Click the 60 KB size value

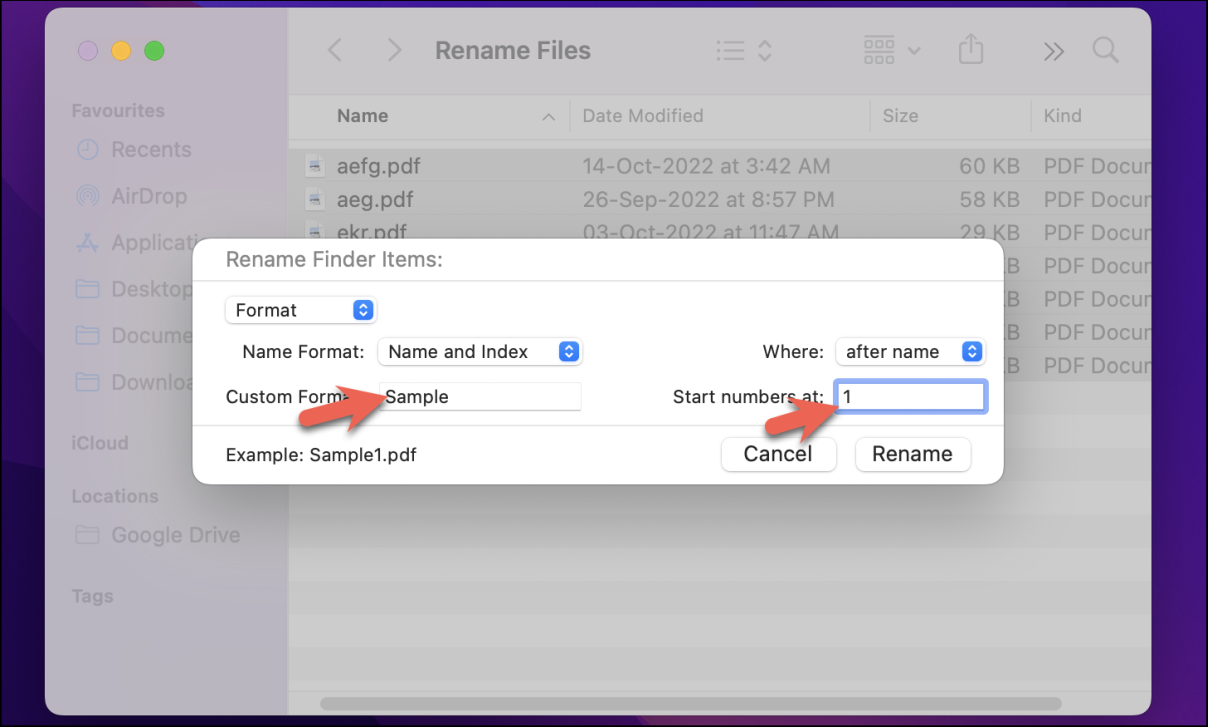988,166
